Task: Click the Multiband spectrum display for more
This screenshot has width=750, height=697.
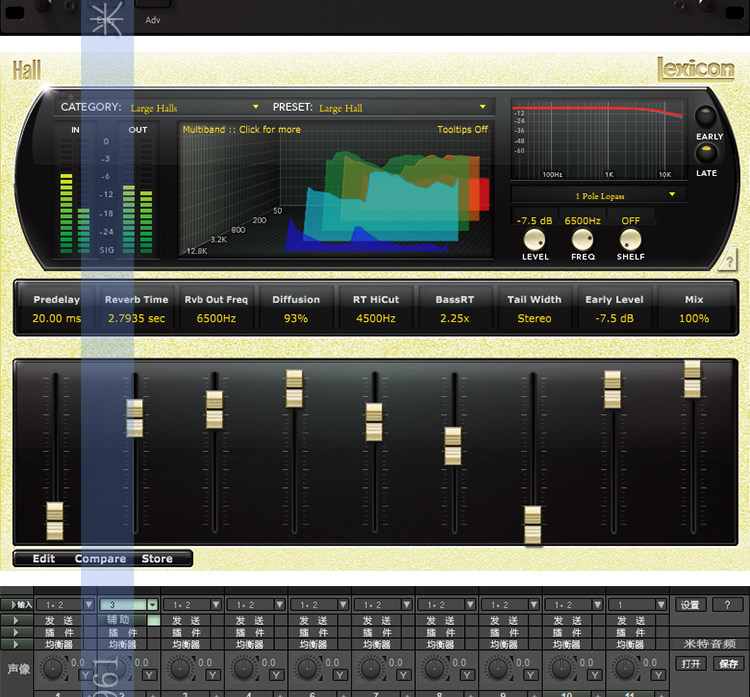Action: click(x=335, y=190)
